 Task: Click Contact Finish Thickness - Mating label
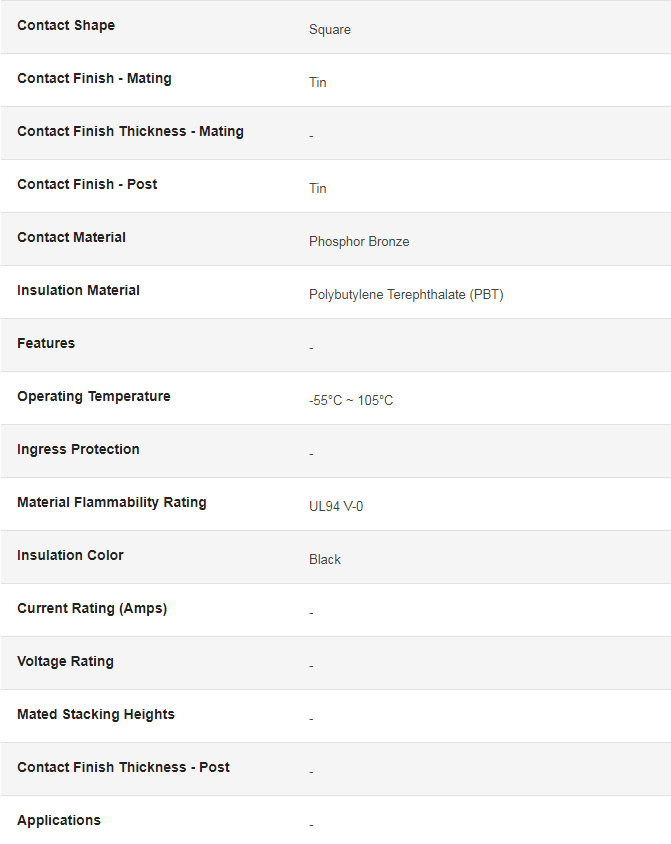click(130, 131)
